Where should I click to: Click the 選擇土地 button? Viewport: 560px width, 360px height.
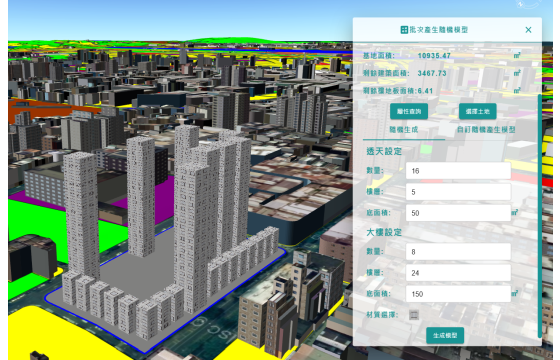(478, 111)
